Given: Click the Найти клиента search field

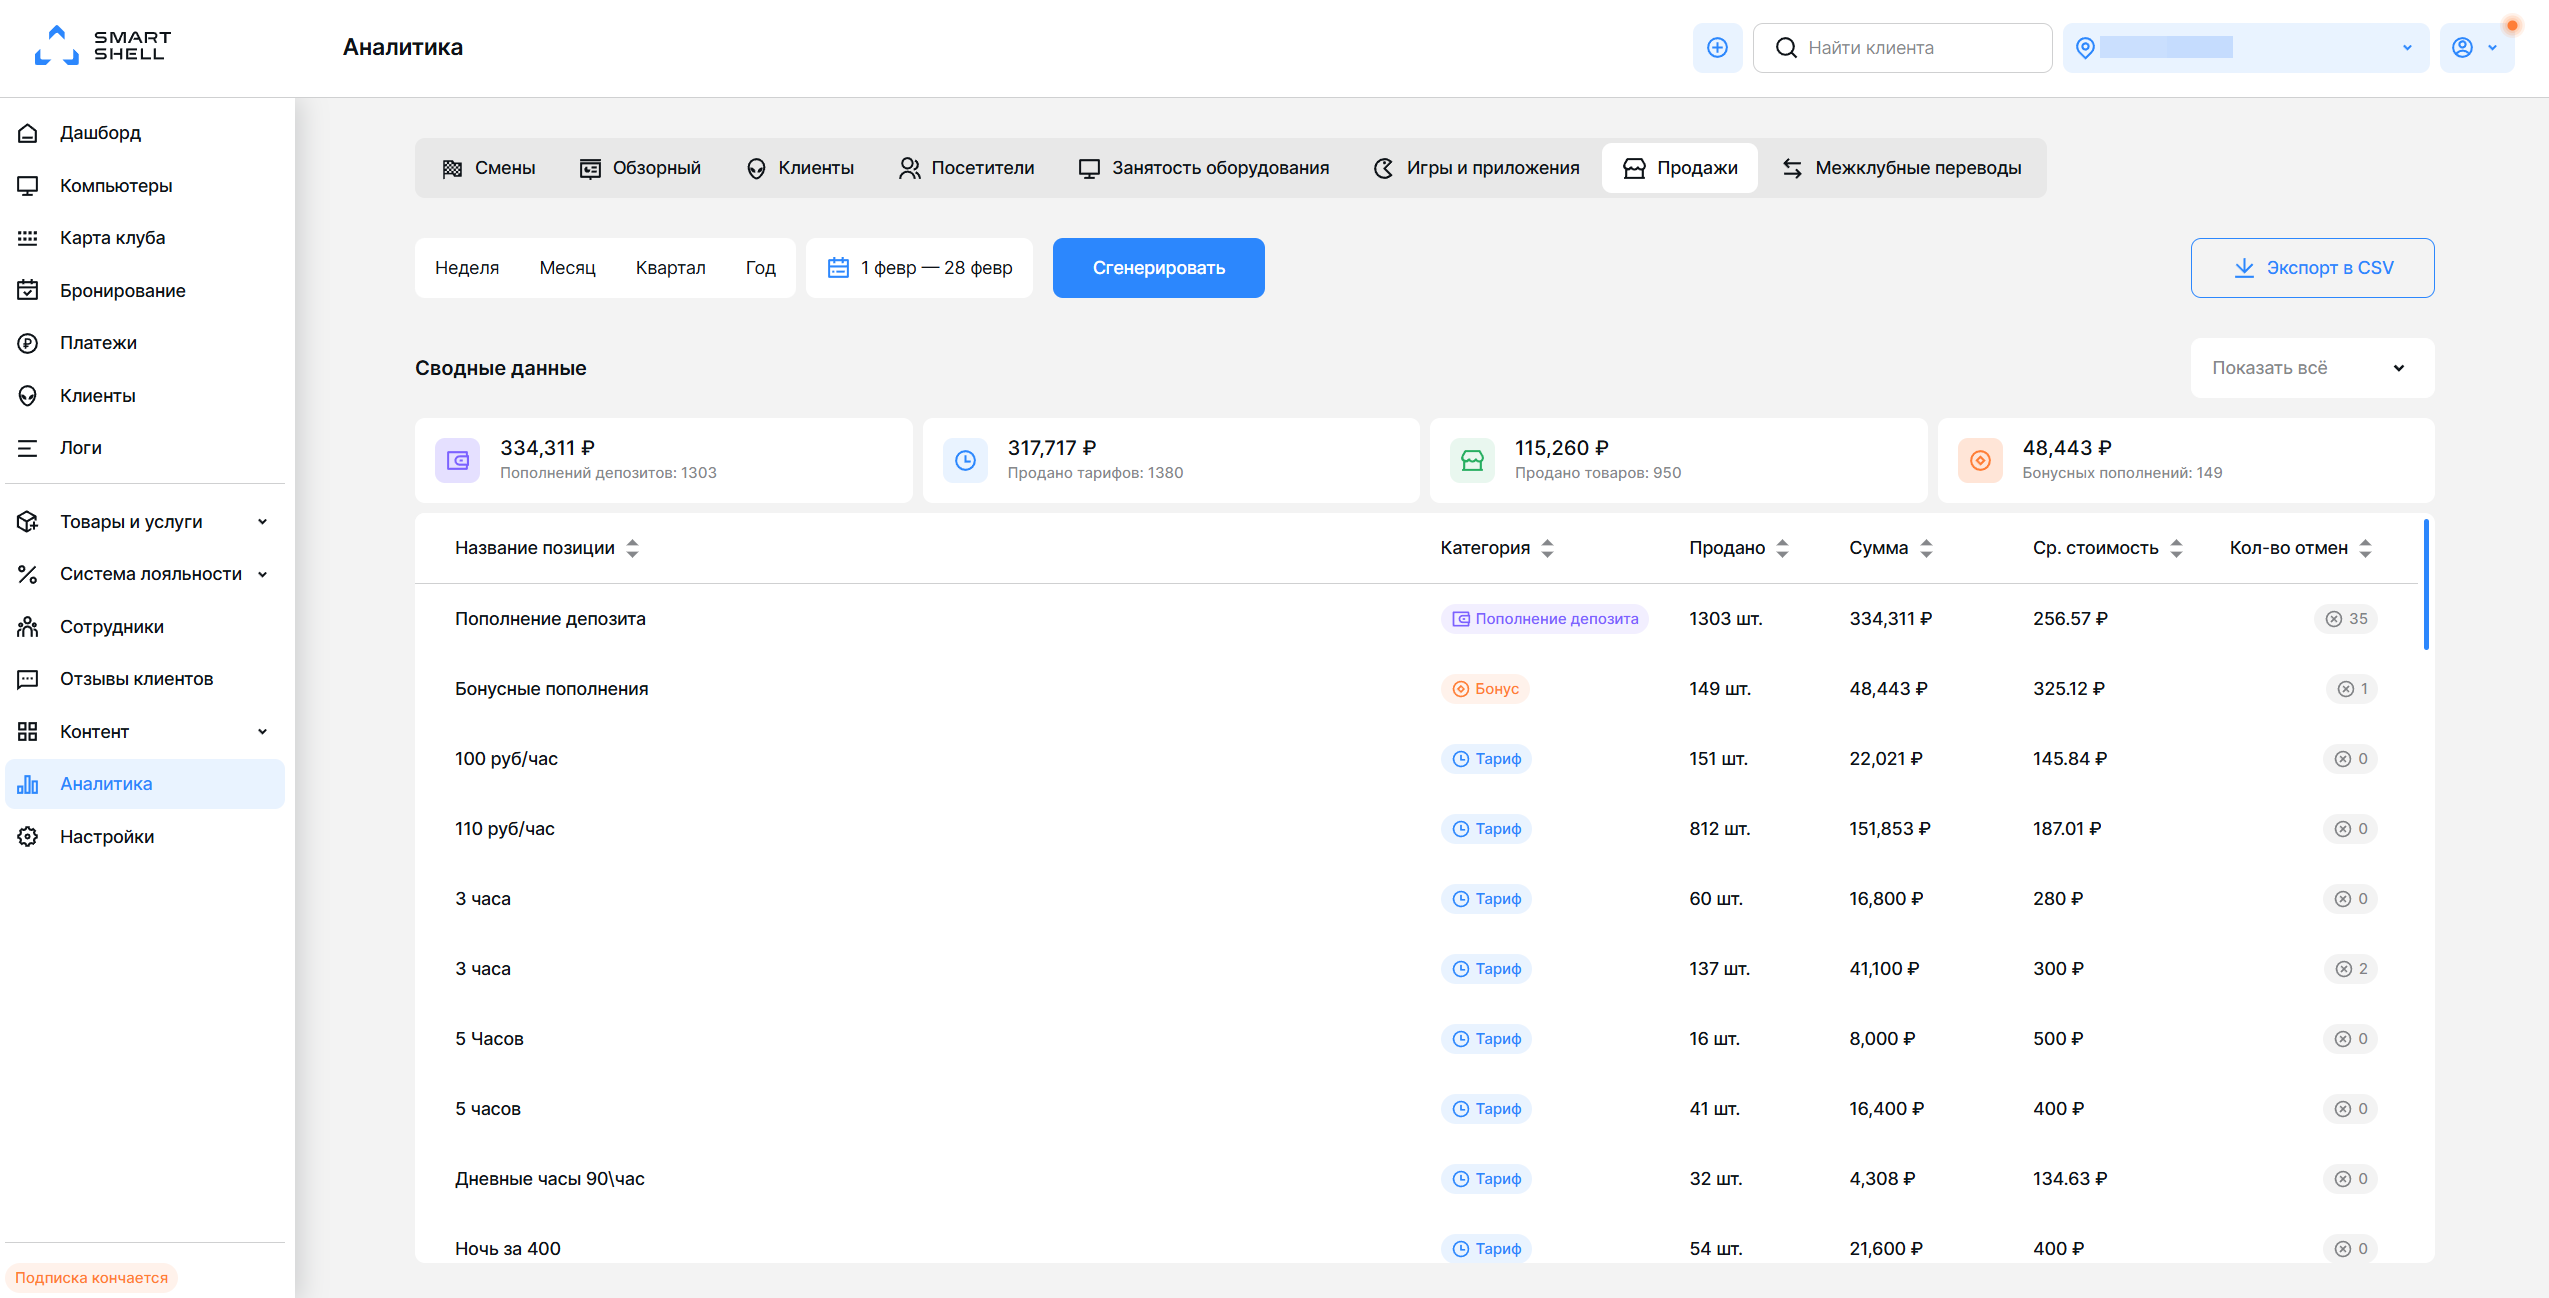Looking at the screenshot, I should [x=1902, y=48].
